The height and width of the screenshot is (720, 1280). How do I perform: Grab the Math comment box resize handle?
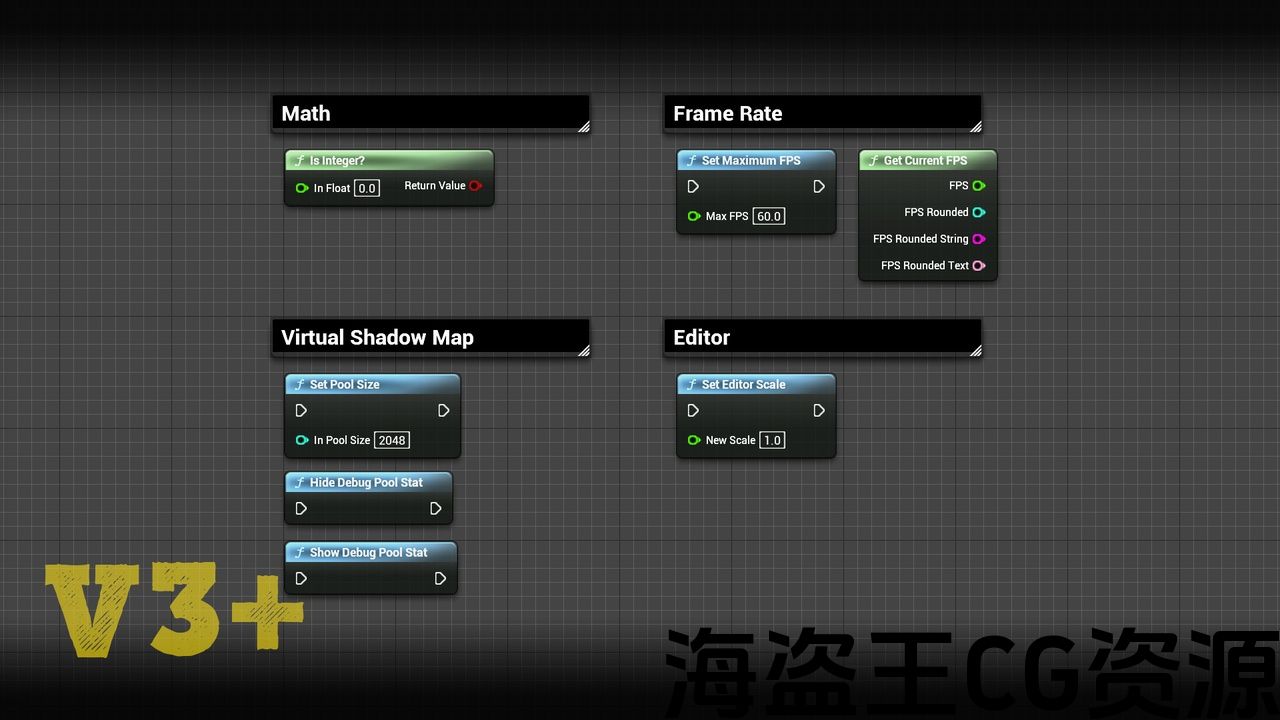pyautogui.click(x=583, y=126)
